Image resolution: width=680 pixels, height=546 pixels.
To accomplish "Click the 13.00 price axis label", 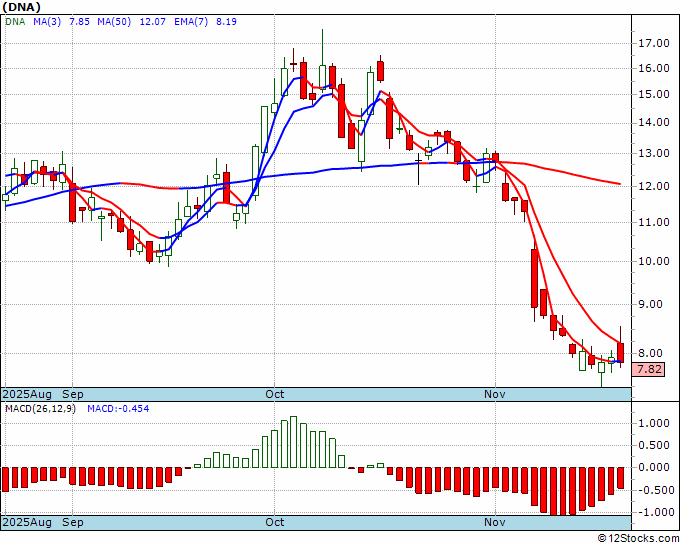I will pyautogui.click(x=654, y=153).
